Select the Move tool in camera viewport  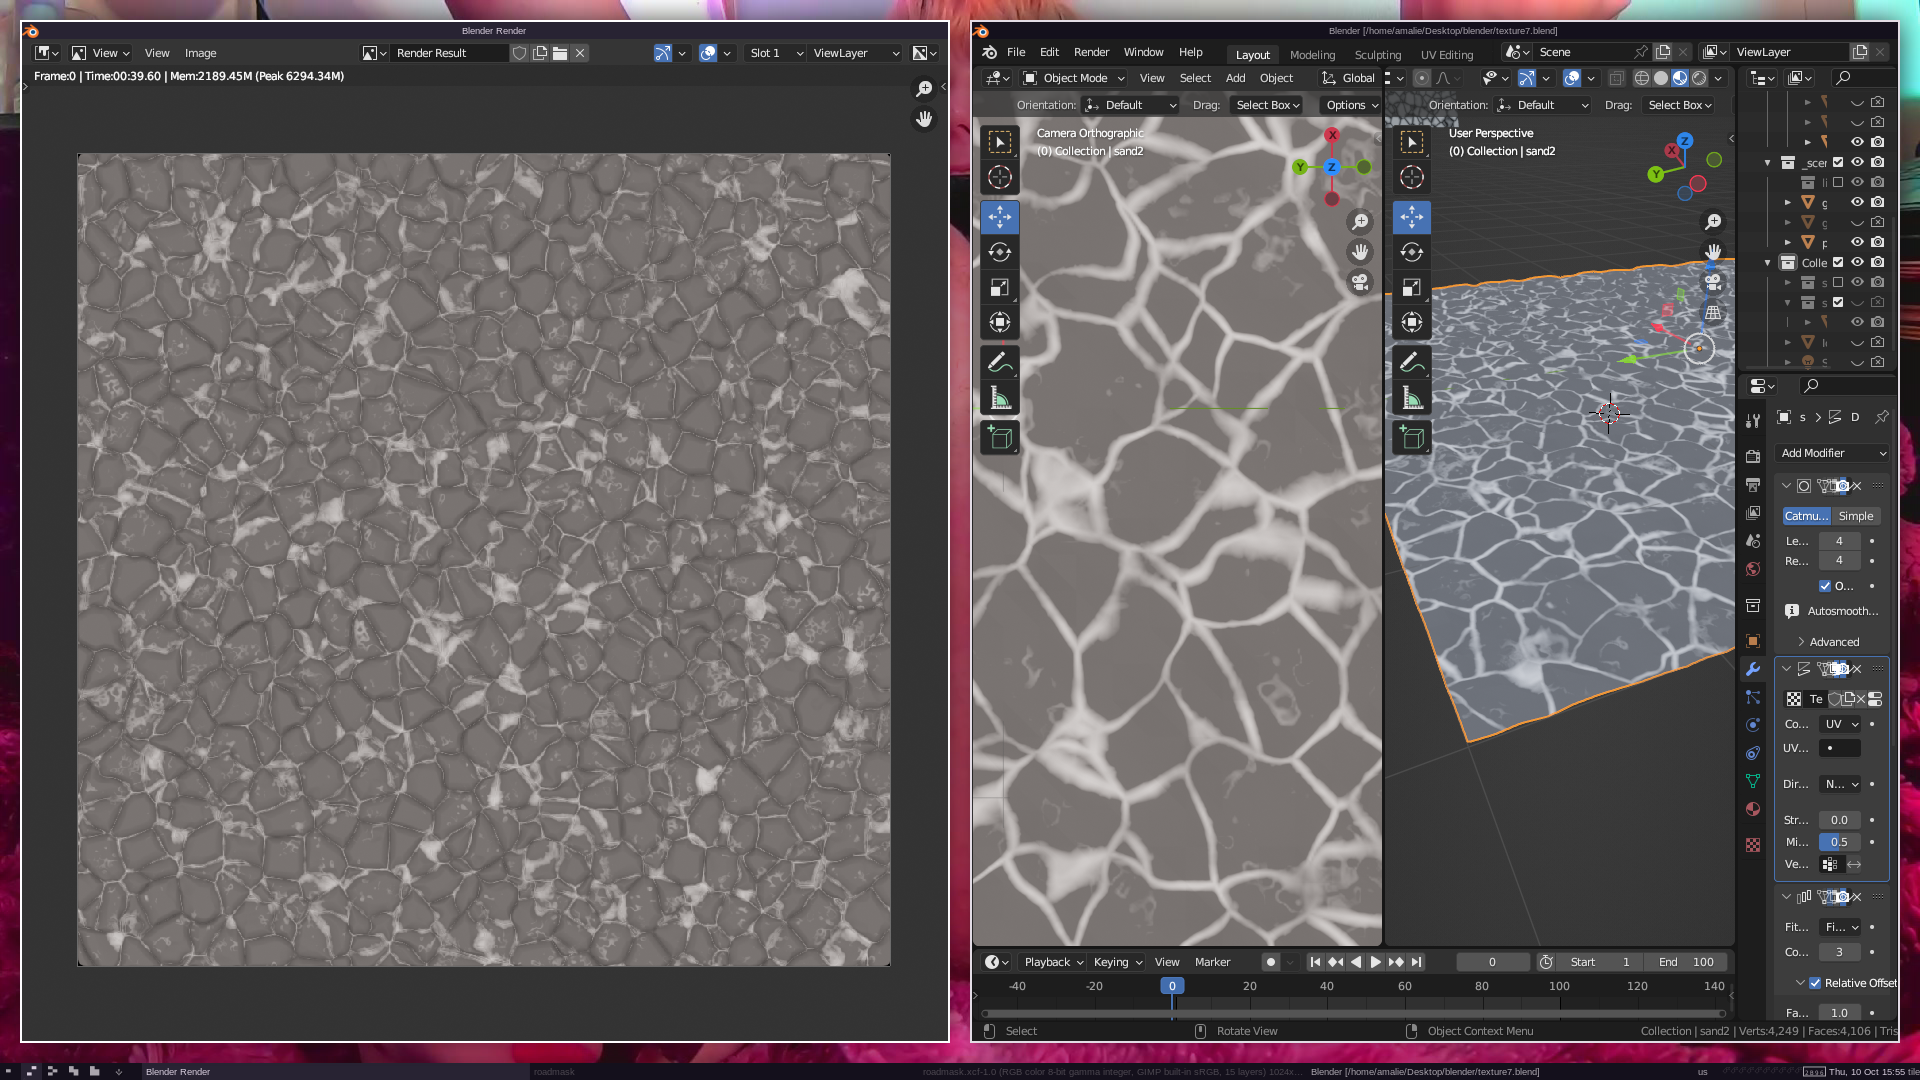click(999, 217)
